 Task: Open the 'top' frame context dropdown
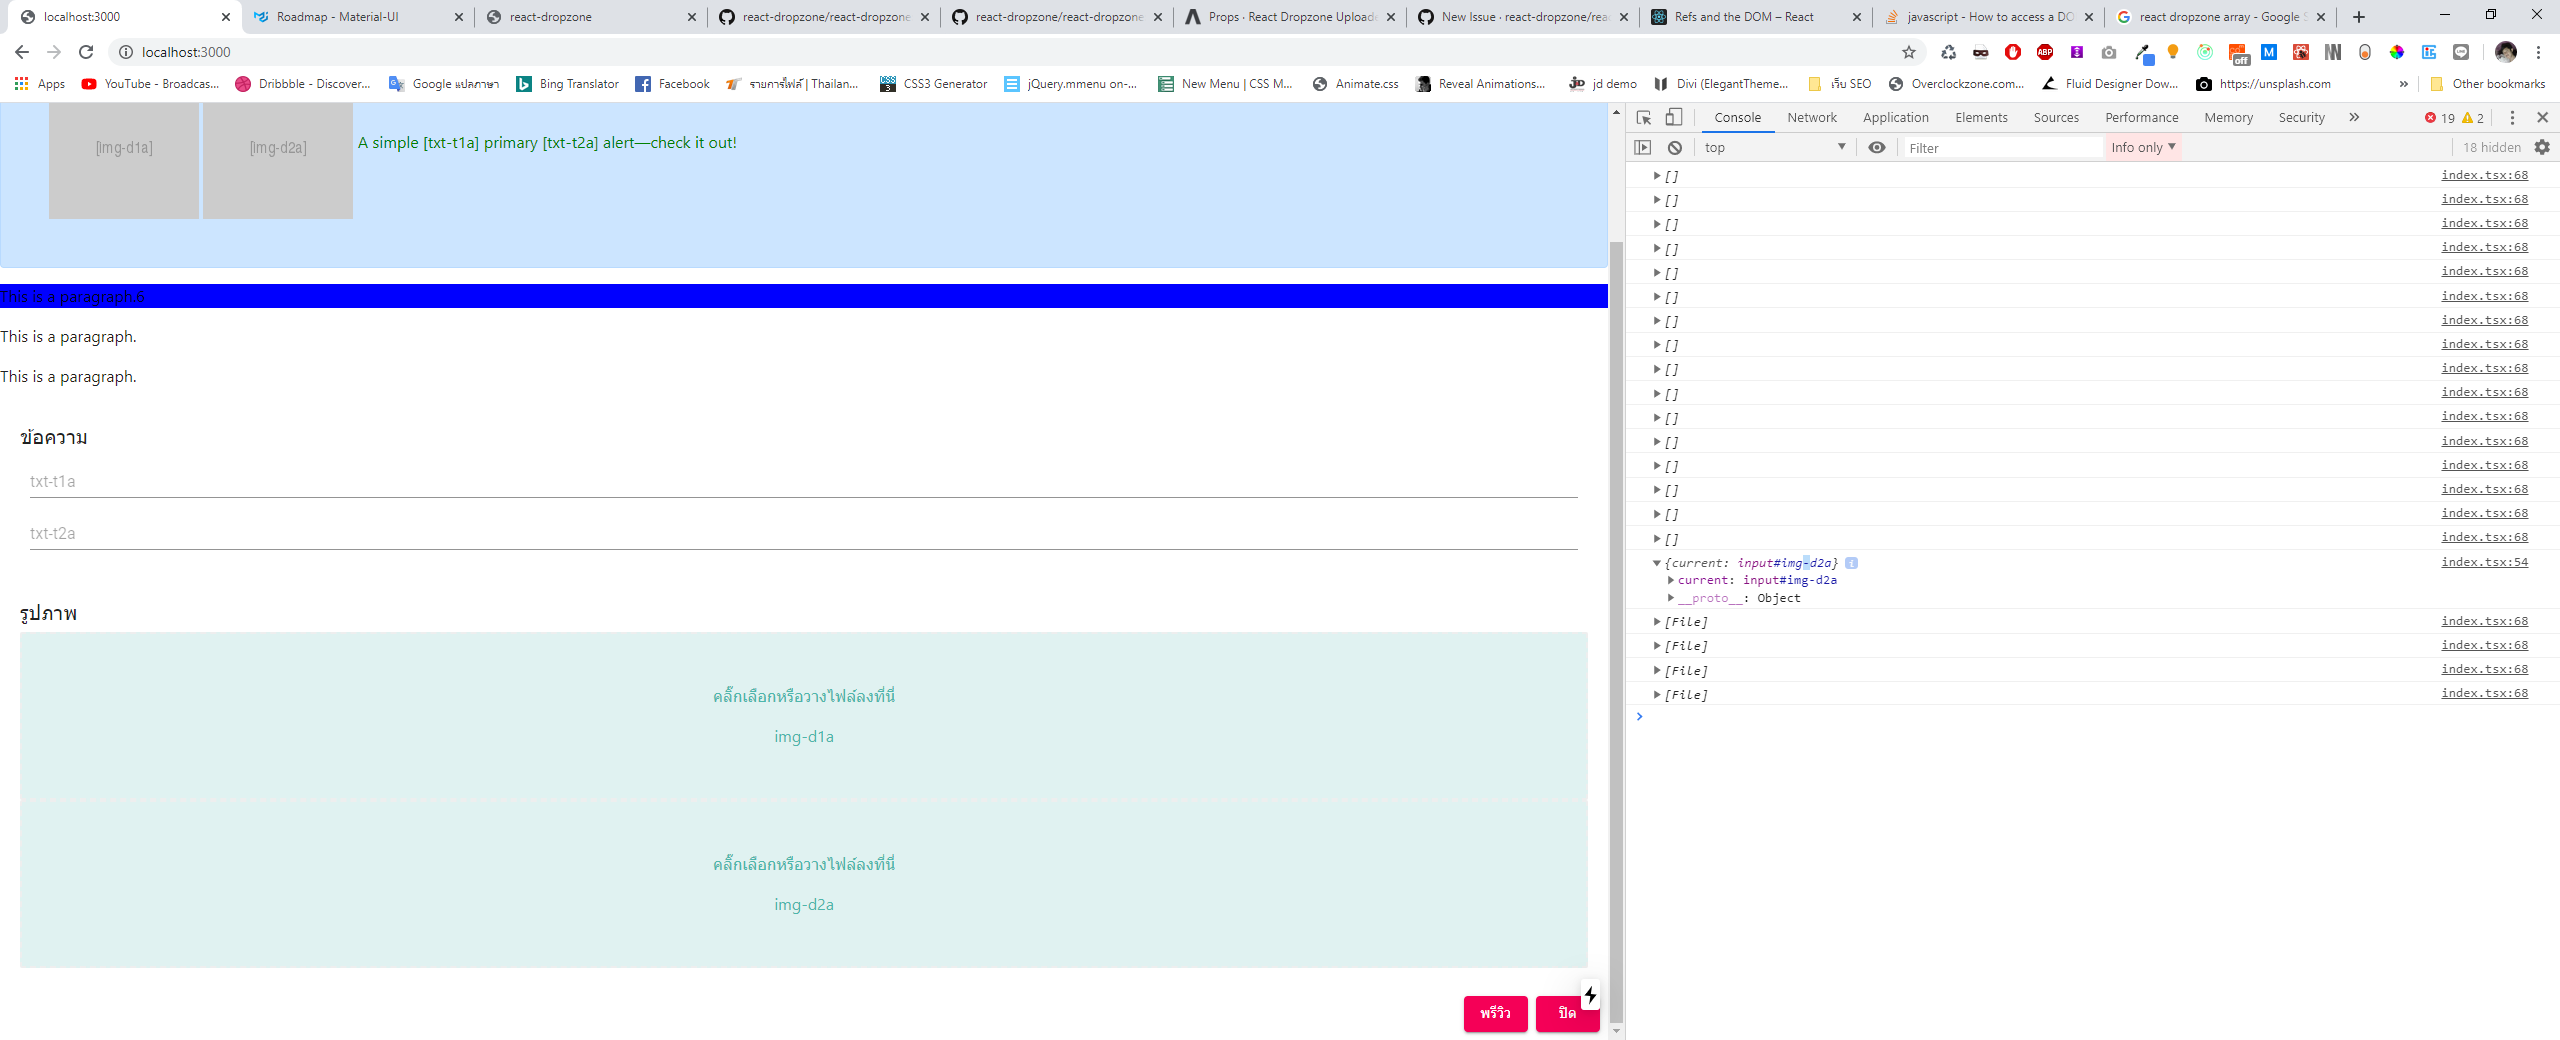[1775, 147]
